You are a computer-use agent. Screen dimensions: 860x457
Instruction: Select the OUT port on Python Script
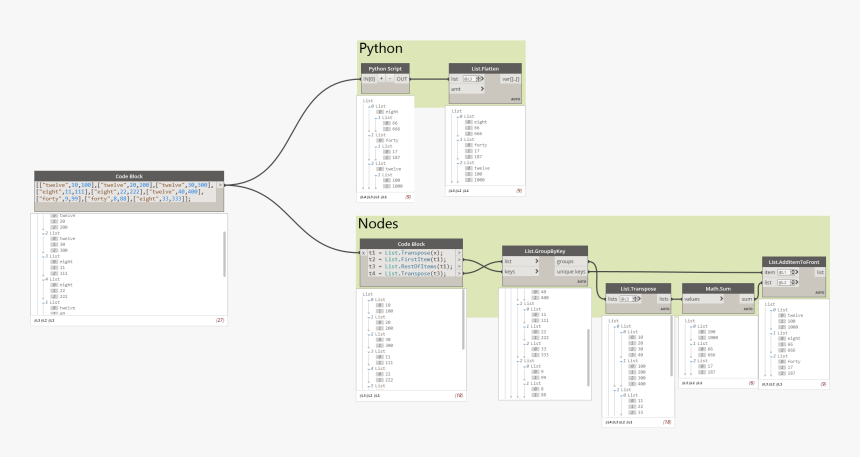click(x=402, y=79)
